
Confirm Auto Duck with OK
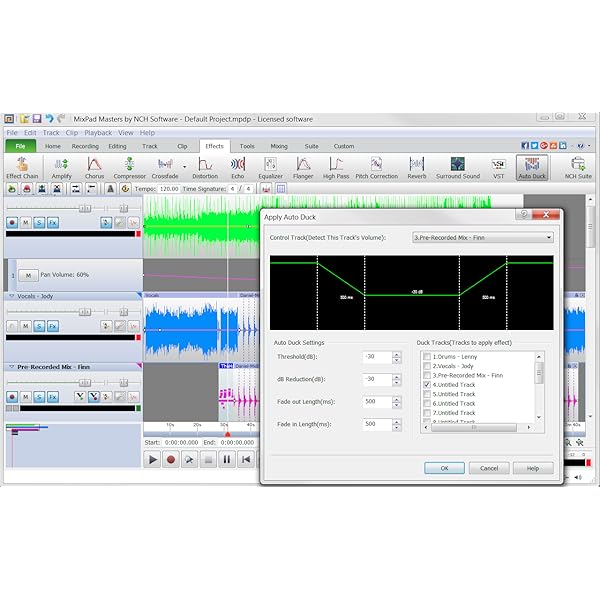coord(444,468)
